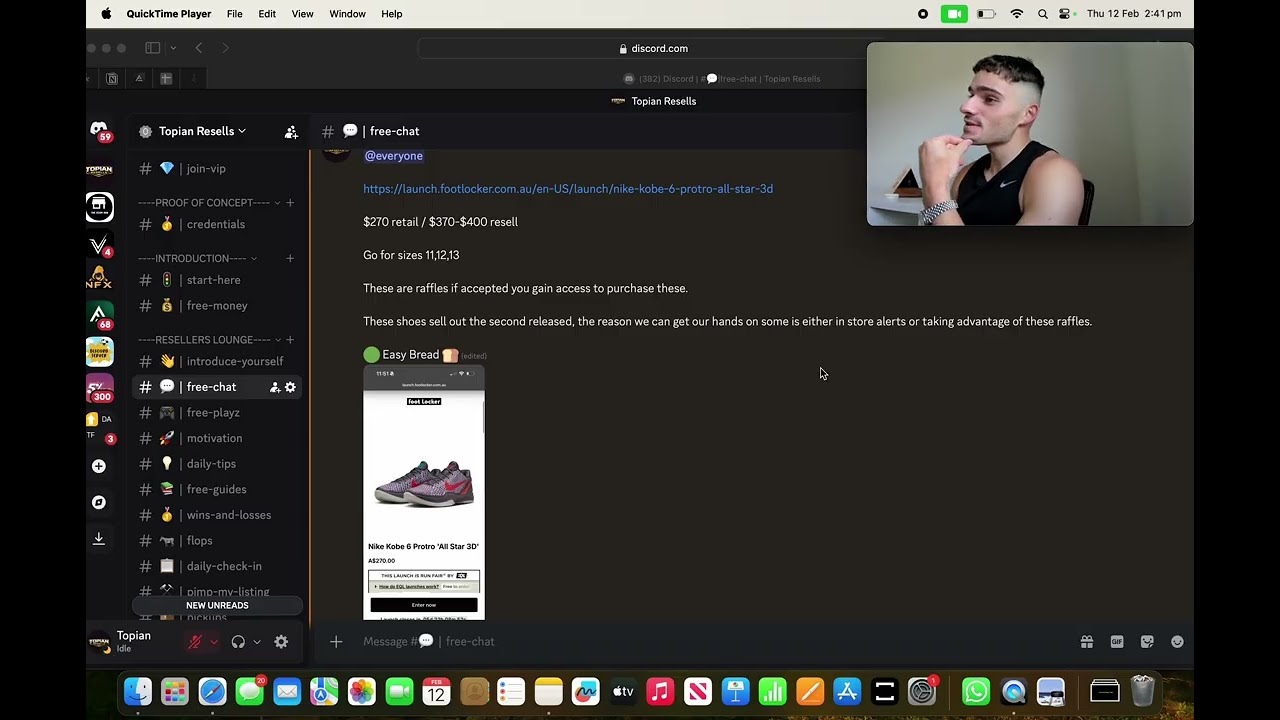Open the NFX server icon
Viewport: 1280px width, 720px height.
coord(99,279)
